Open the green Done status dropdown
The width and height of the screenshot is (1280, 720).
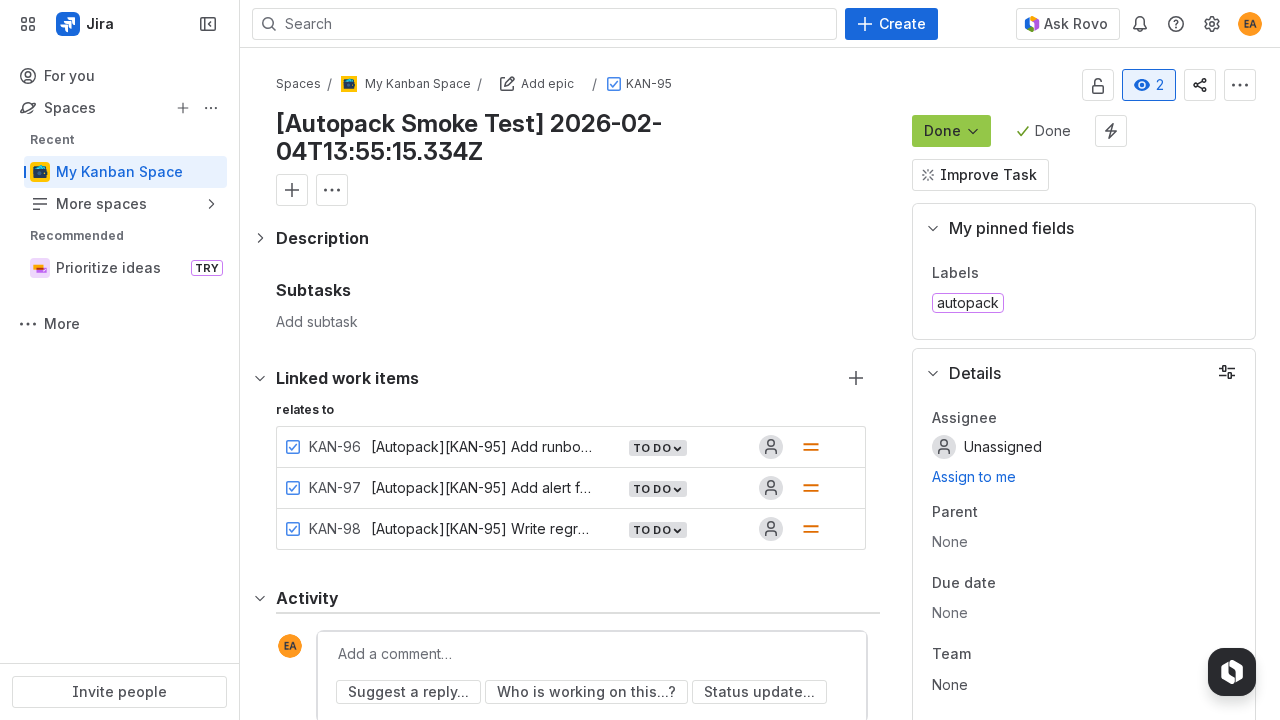(951, 131)
